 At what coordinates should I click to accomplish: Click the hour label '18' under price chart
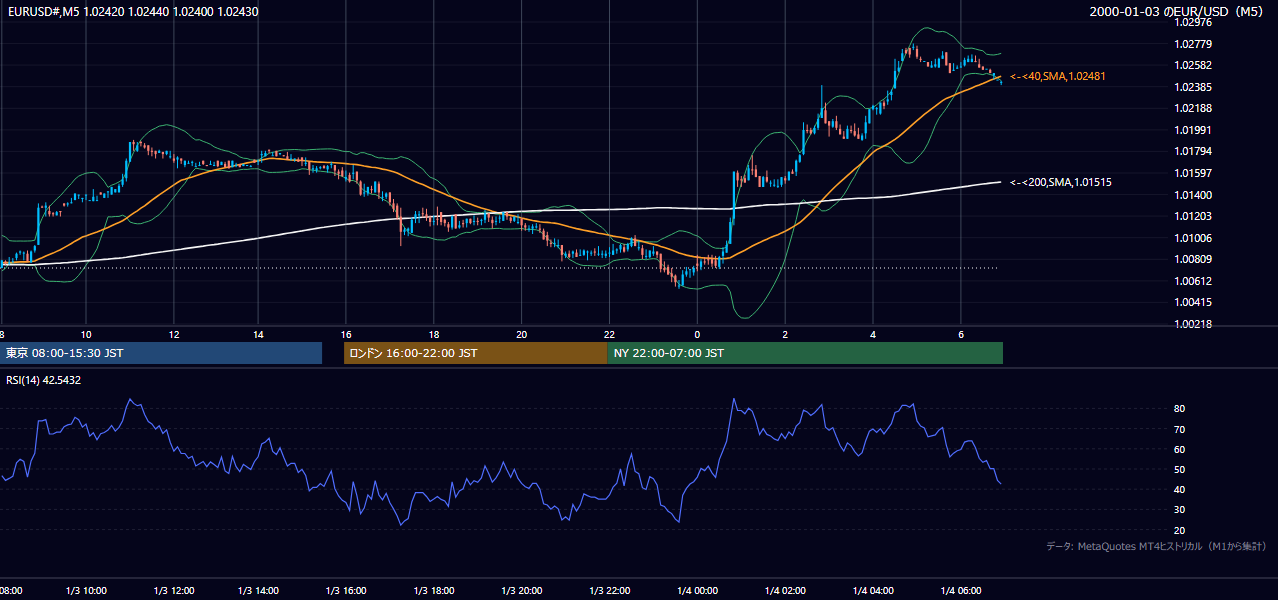coord(434,334)
